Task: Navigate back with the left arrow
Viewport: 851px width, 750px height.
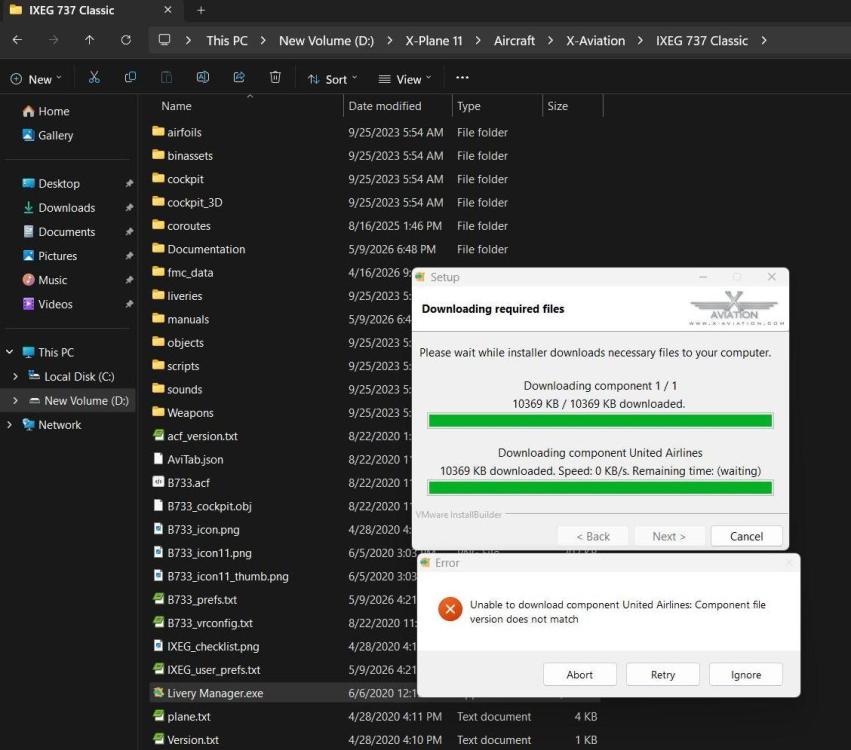Action: [17, 40]
